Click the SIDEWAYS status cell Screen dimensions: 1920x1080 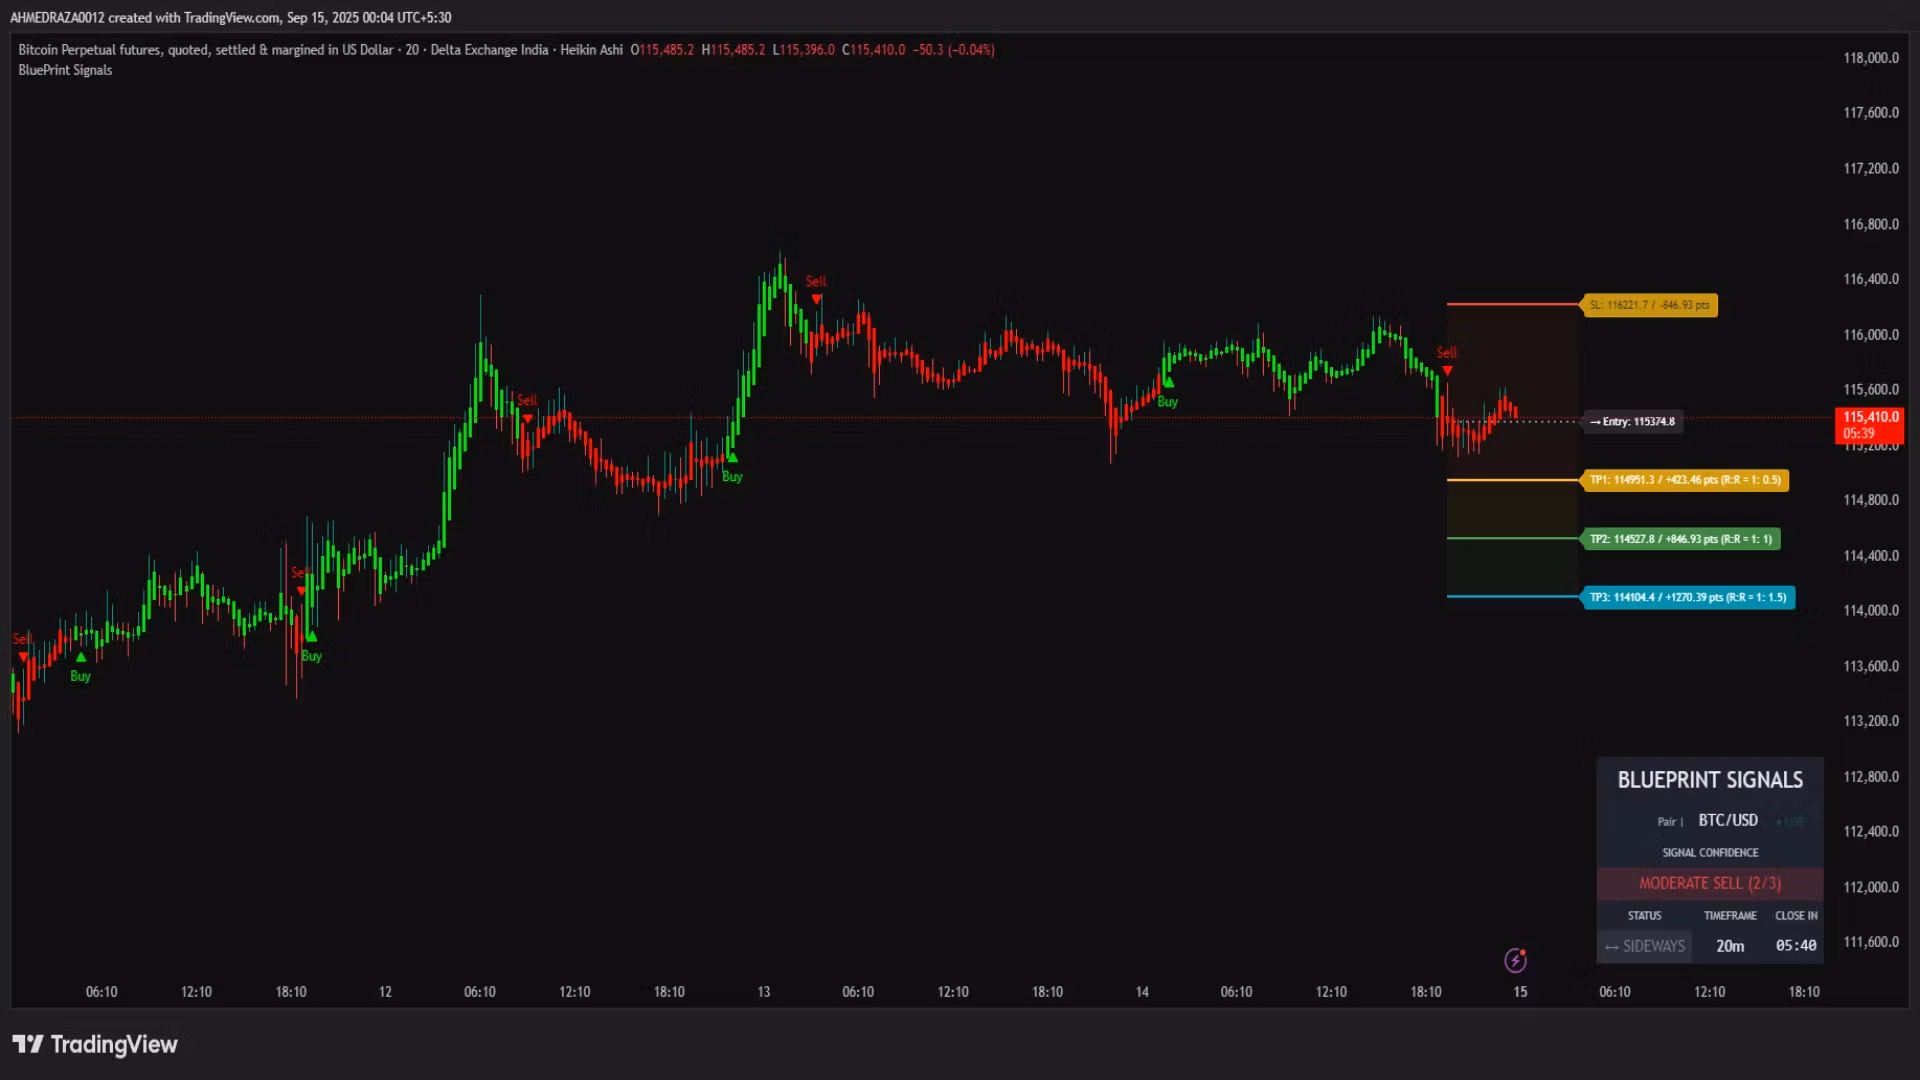(1644, 946)
